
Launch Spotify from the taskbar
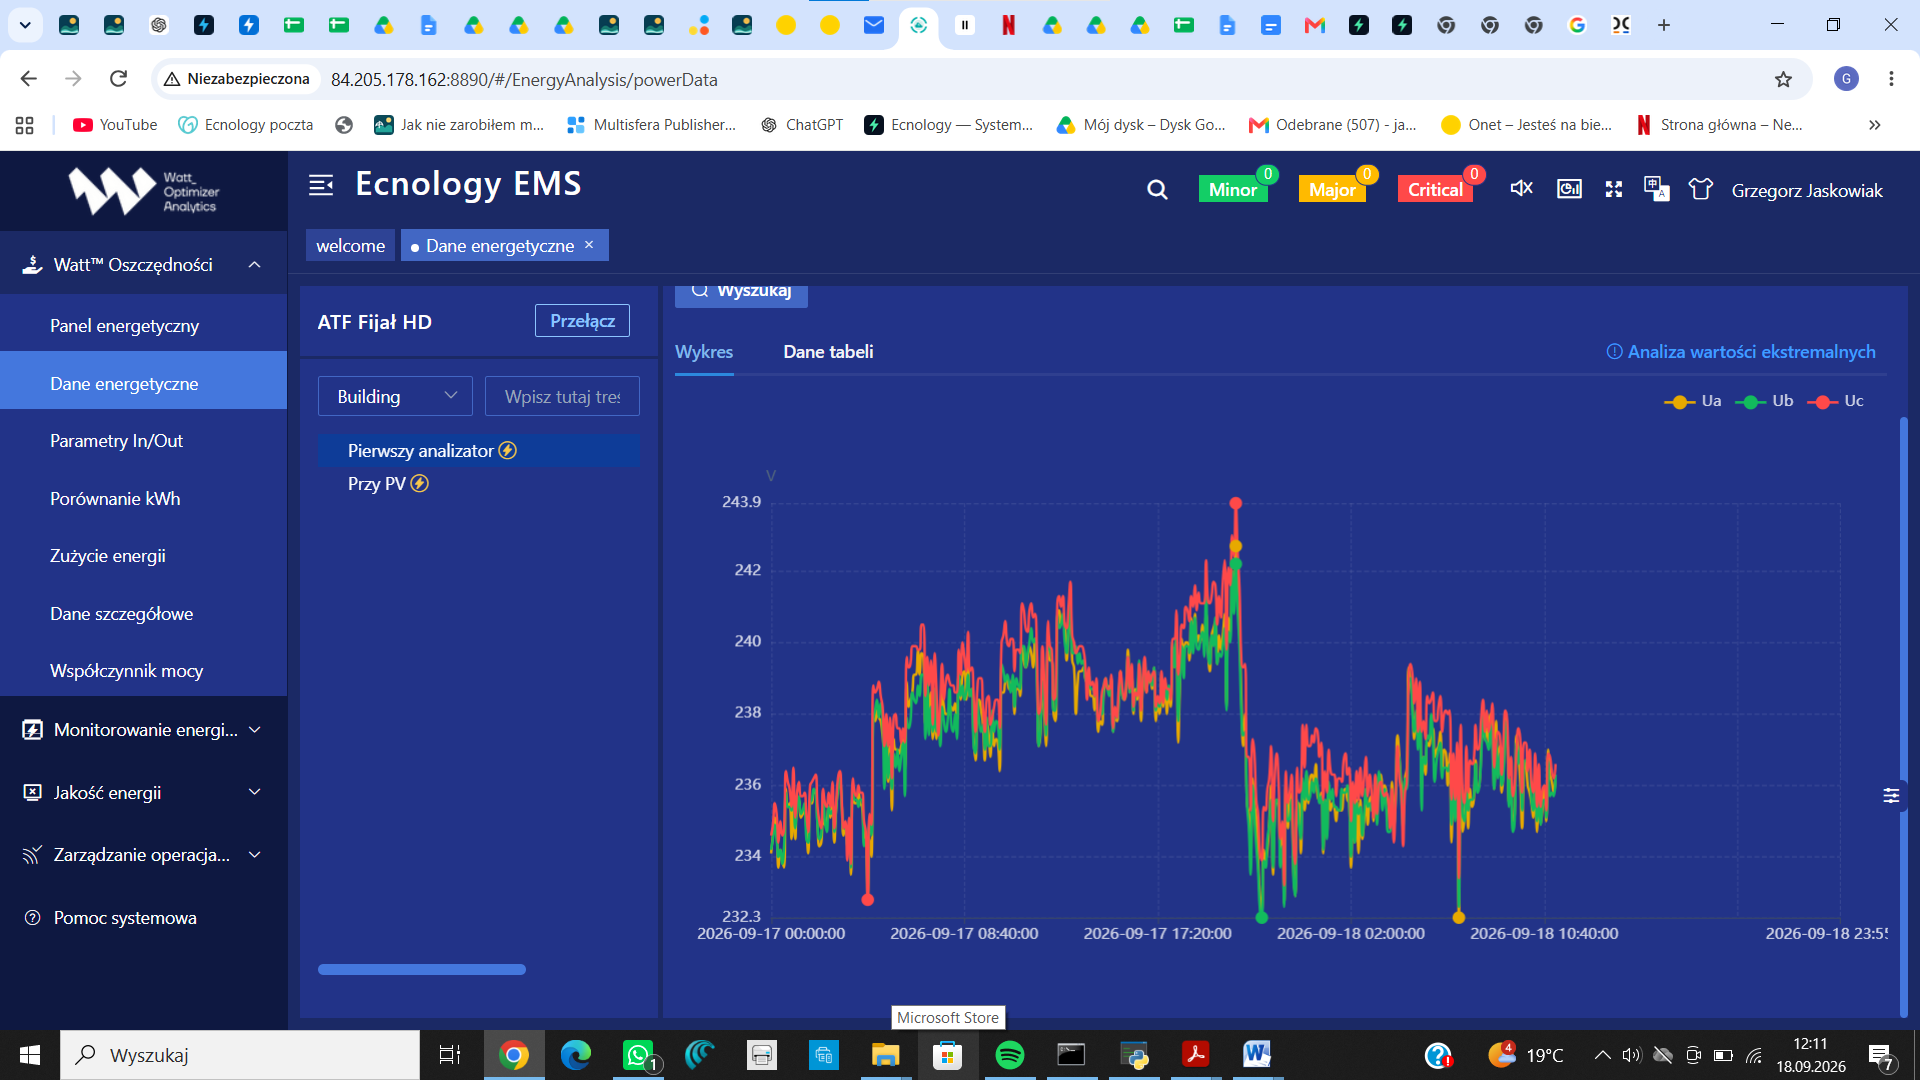(1010, 1055)
